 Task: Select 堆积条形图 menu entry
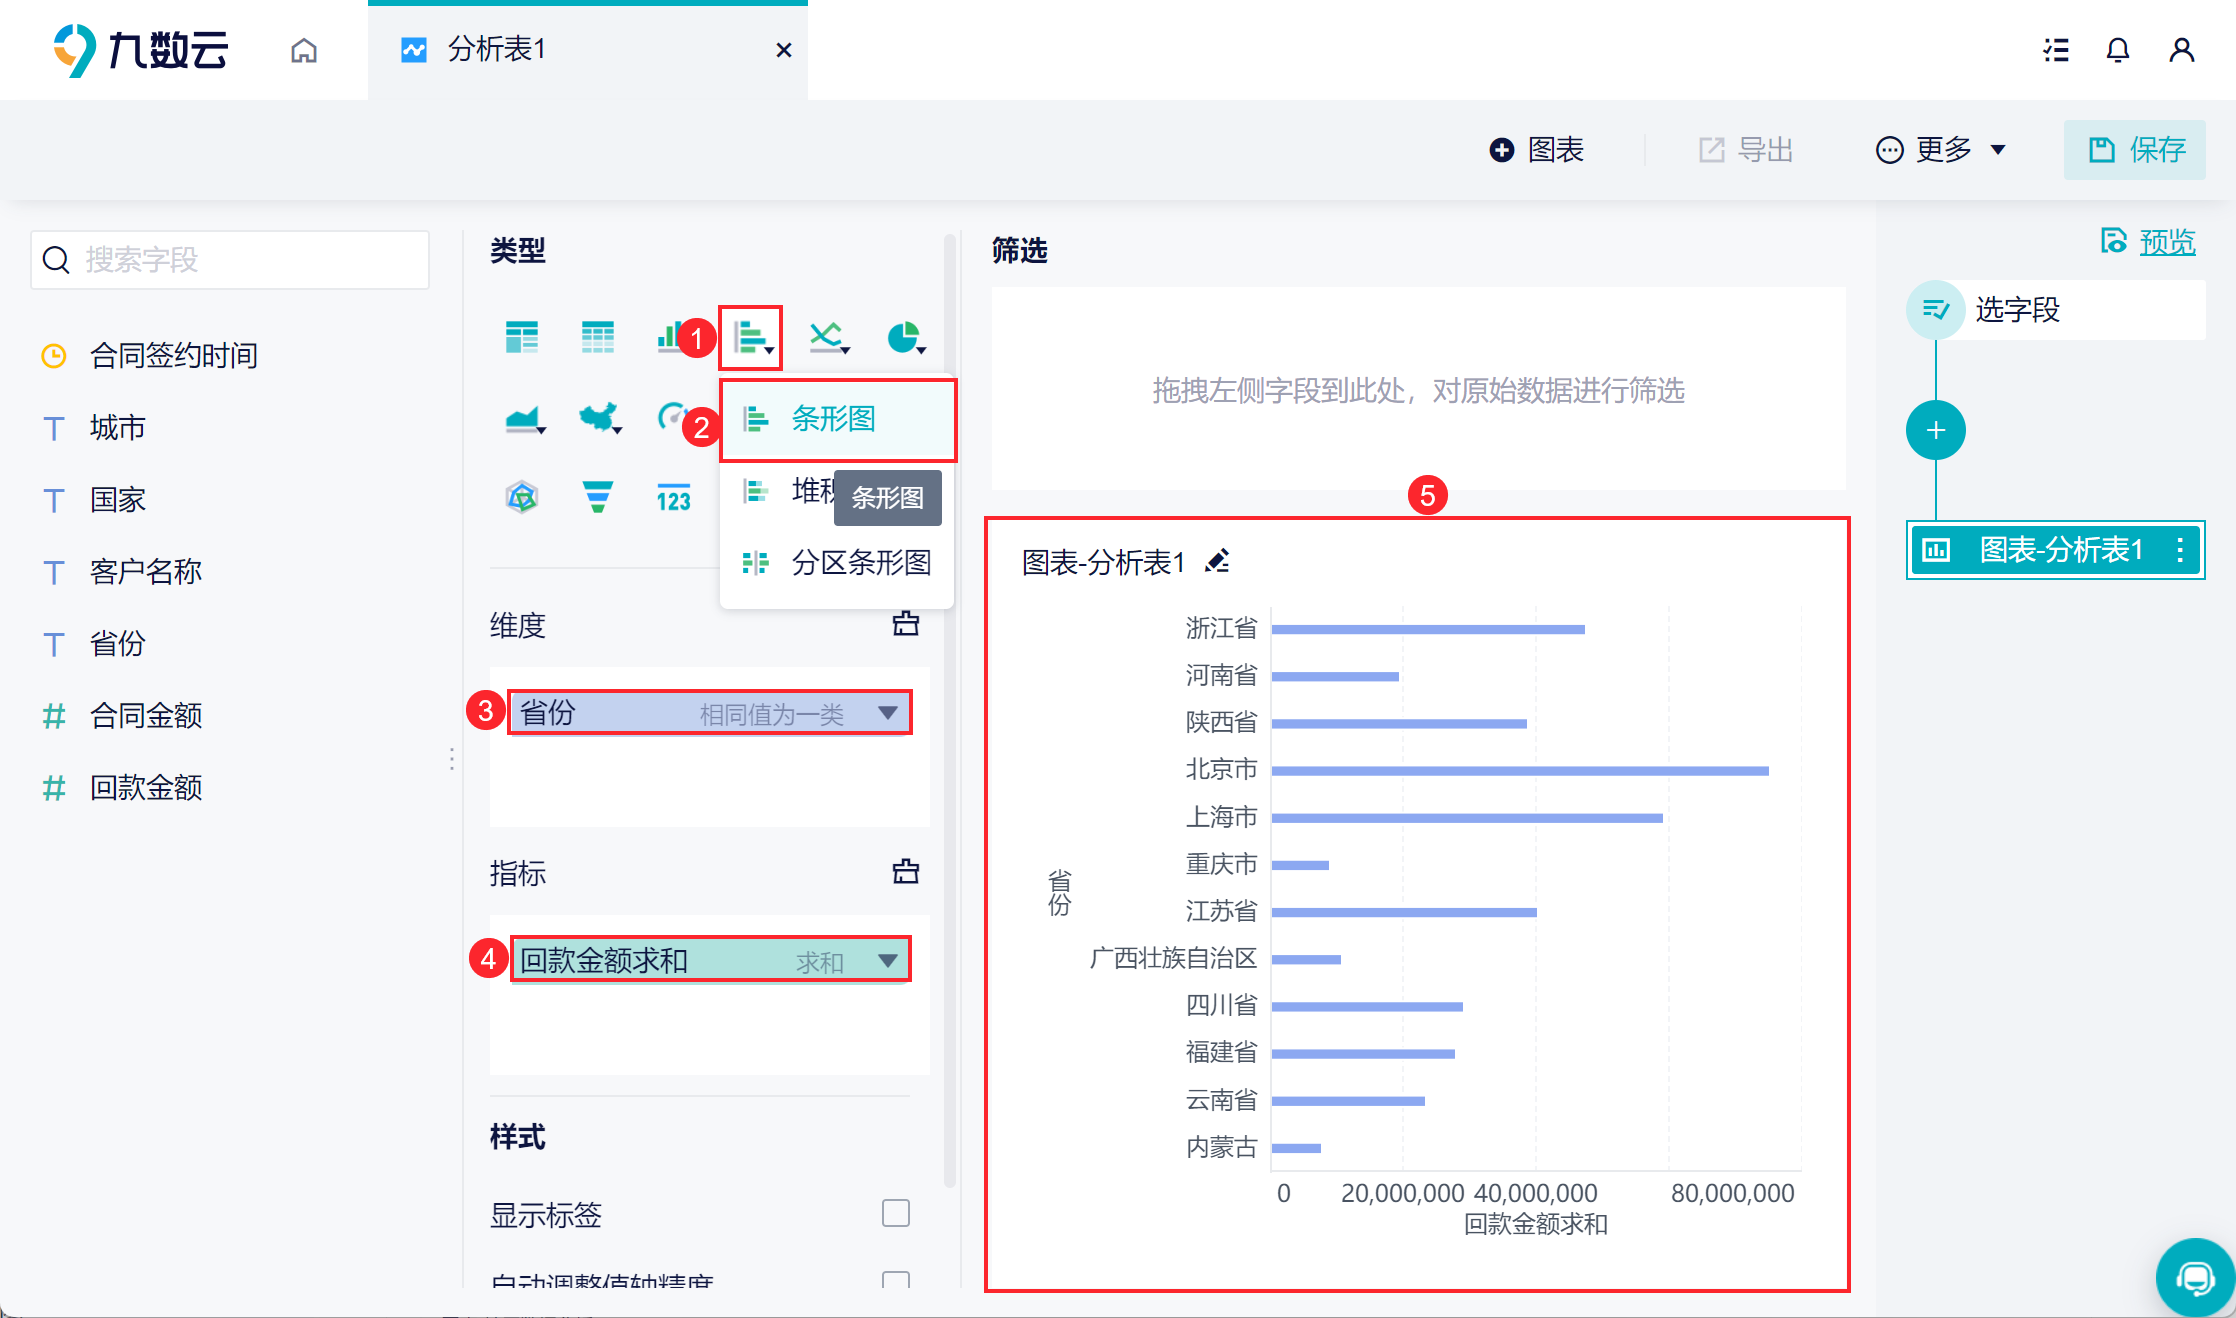point(780,491)
